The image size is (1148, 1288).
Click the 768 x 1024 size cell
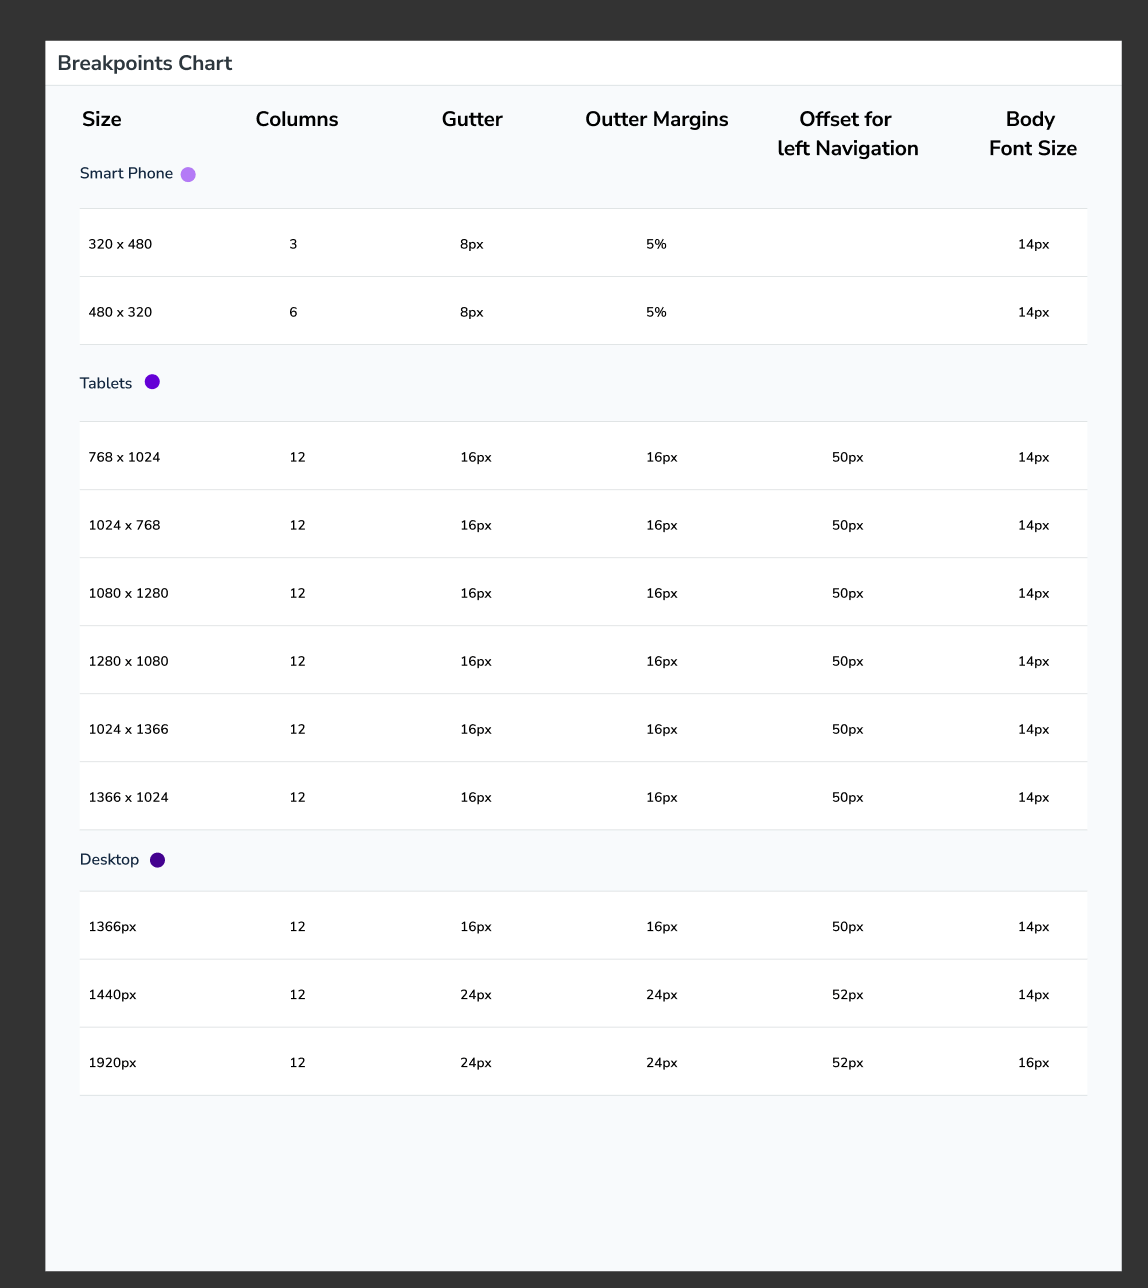click(124, 457)
